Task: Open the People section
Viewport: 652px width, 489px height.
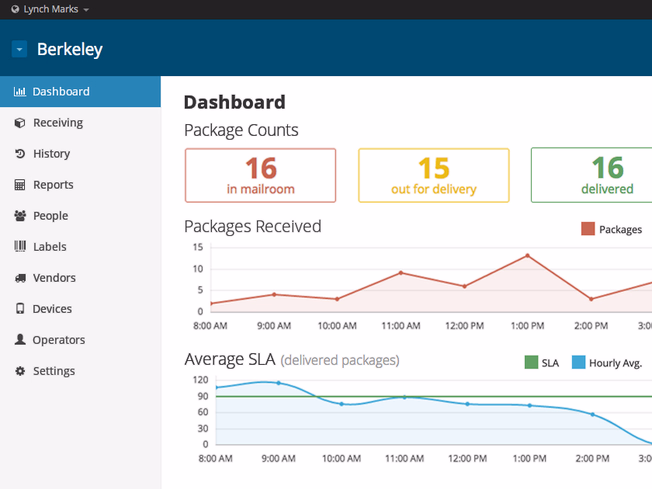Action: tap(51, 216)
